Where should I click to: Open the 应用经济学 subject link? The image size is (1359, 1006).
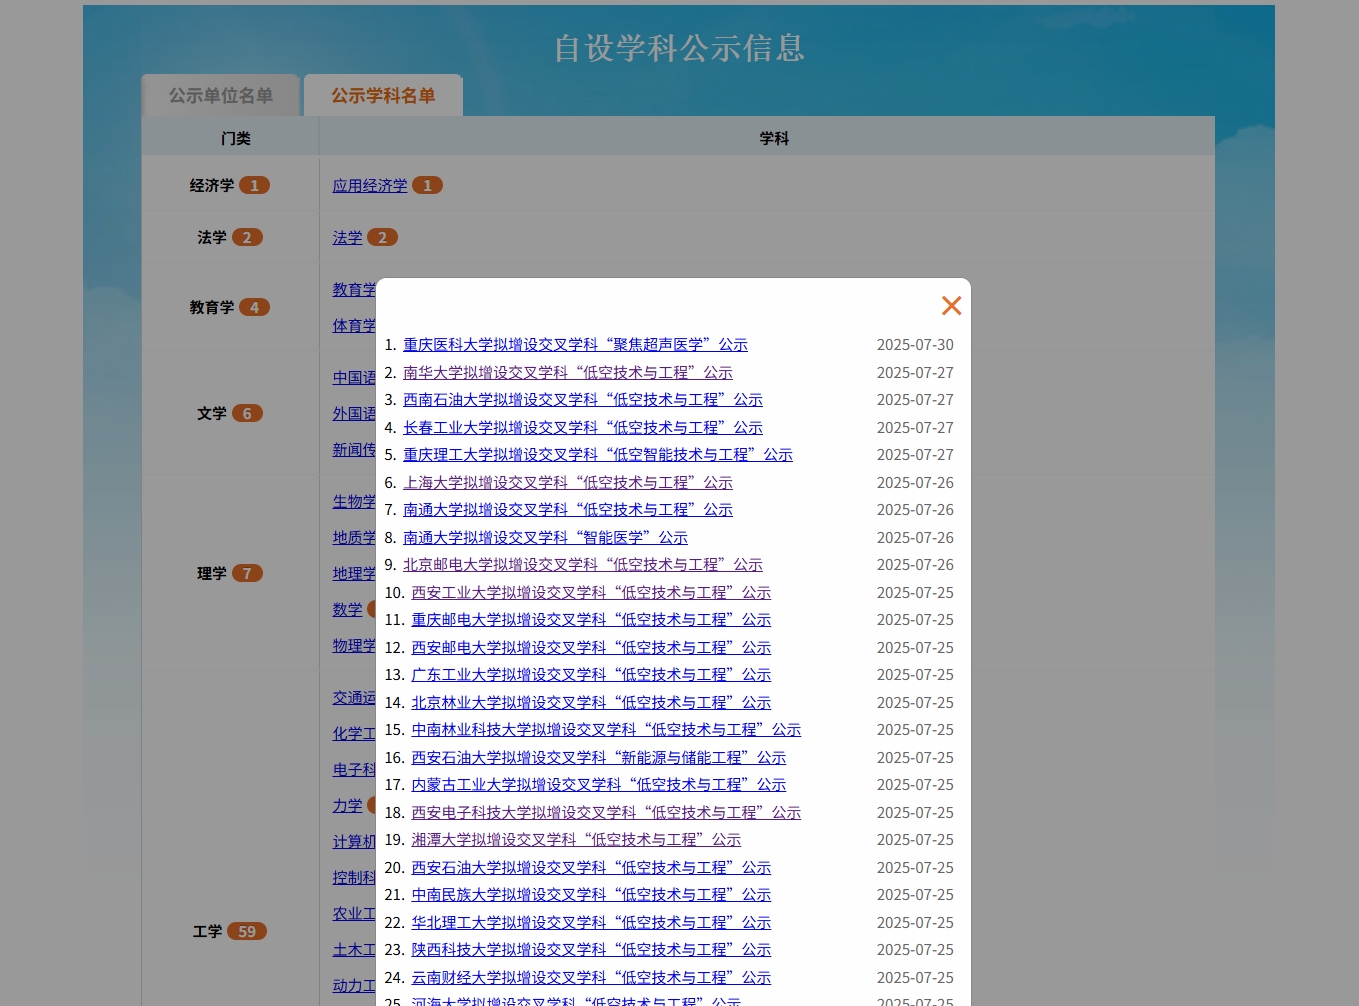369,186
